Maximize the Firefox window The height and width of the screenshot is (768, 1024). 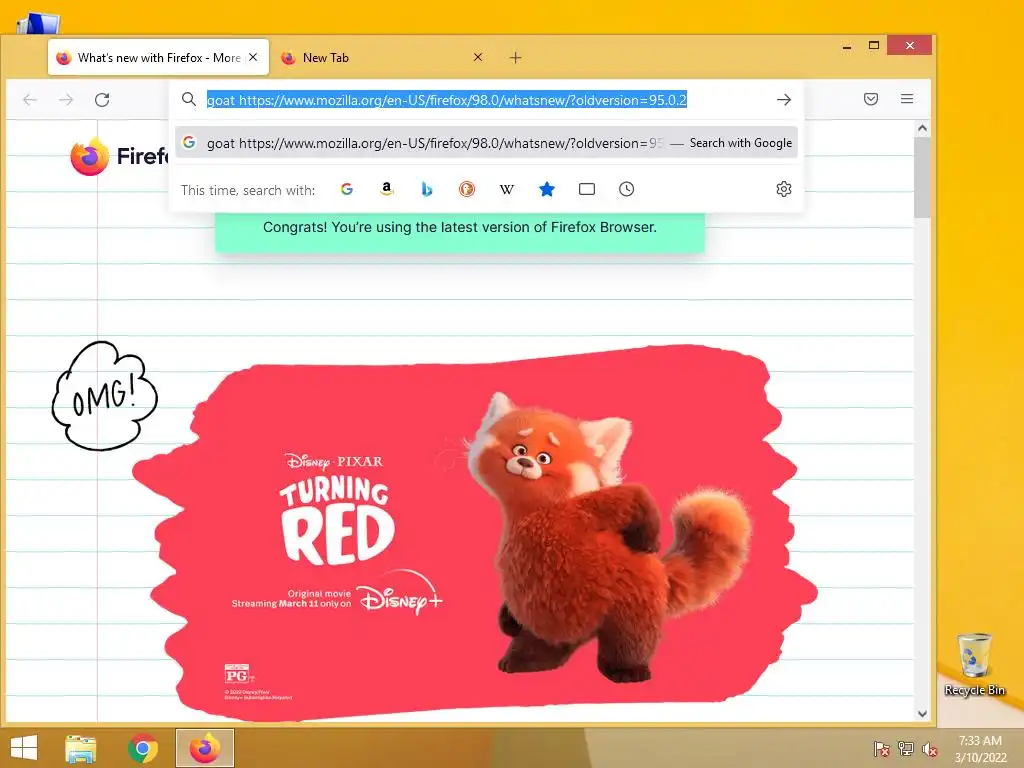click(874, 45)
